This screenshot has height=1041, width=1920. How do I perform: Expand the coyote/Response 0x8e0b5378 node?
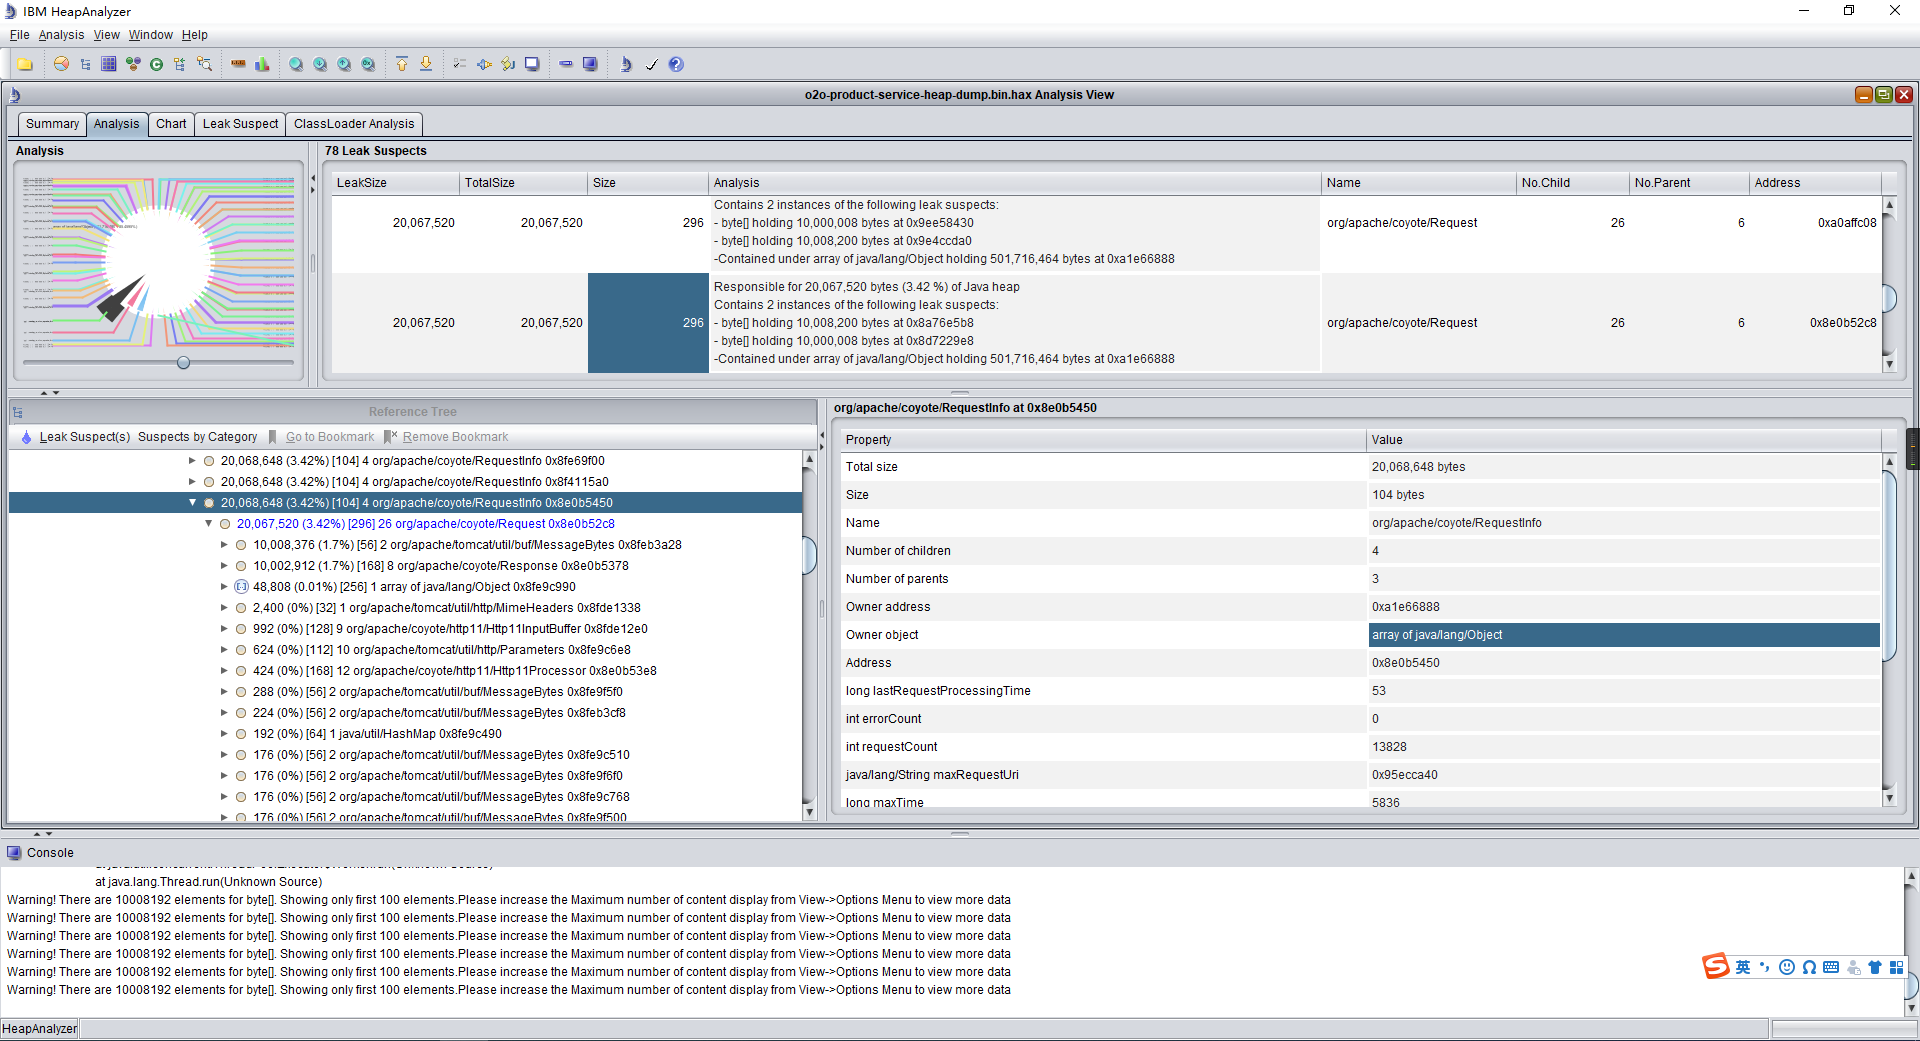(x=224, y=566)
